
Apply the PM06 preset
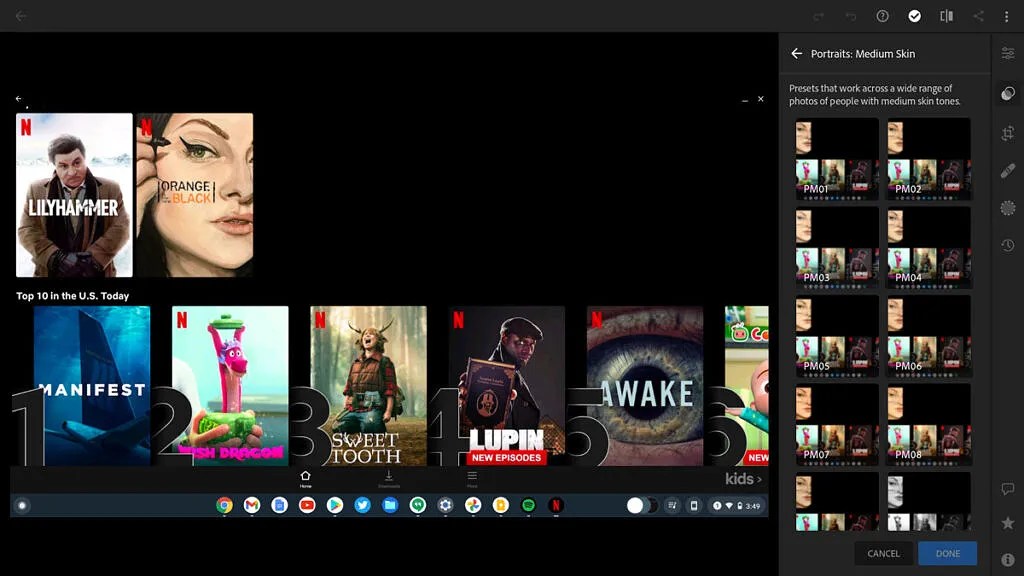point(928,336)
